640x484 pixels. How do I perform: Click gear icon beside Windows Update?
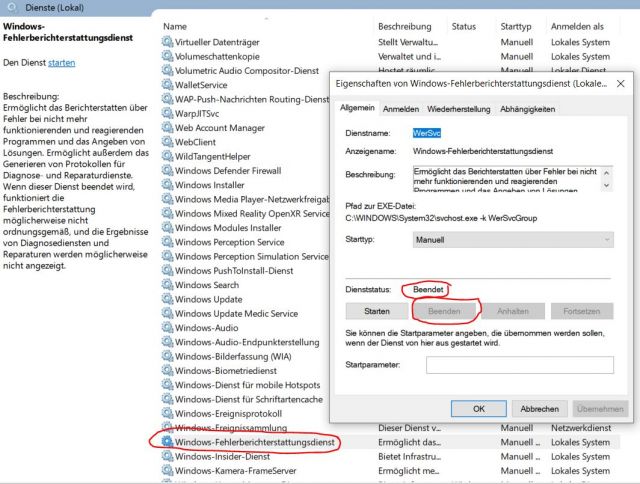pyautogui.click(x=167, y=299)
